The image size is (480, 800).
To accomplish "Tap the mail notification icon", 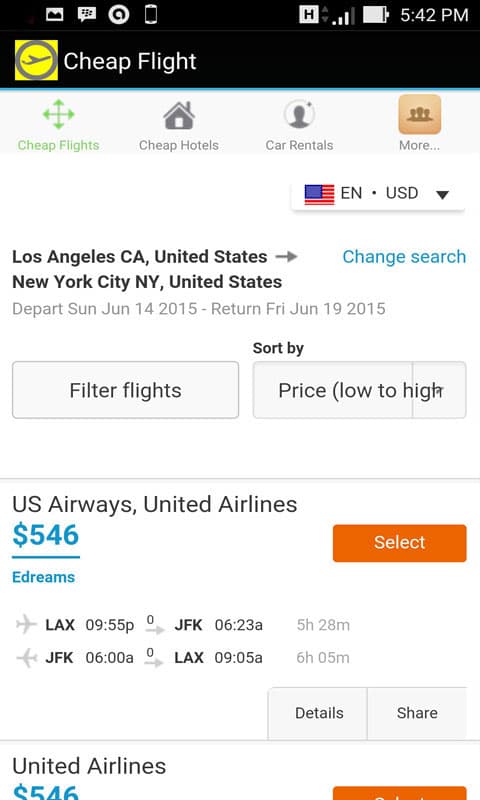I will [55, 14].
